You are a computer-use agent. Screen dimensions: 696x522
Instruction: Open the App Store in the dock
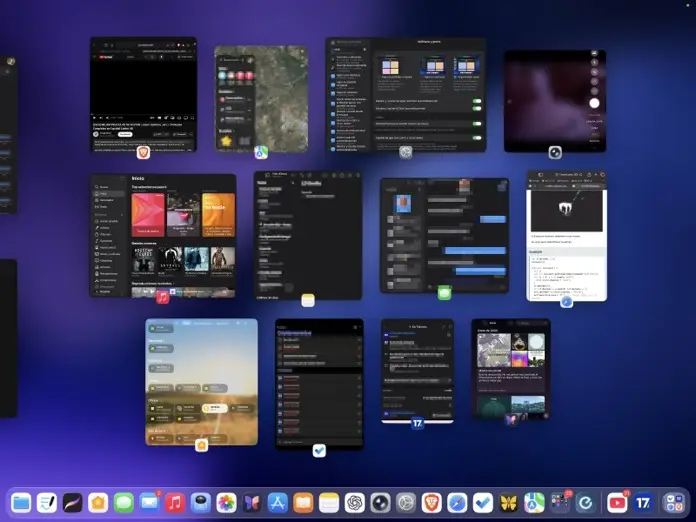click(277, 503)
